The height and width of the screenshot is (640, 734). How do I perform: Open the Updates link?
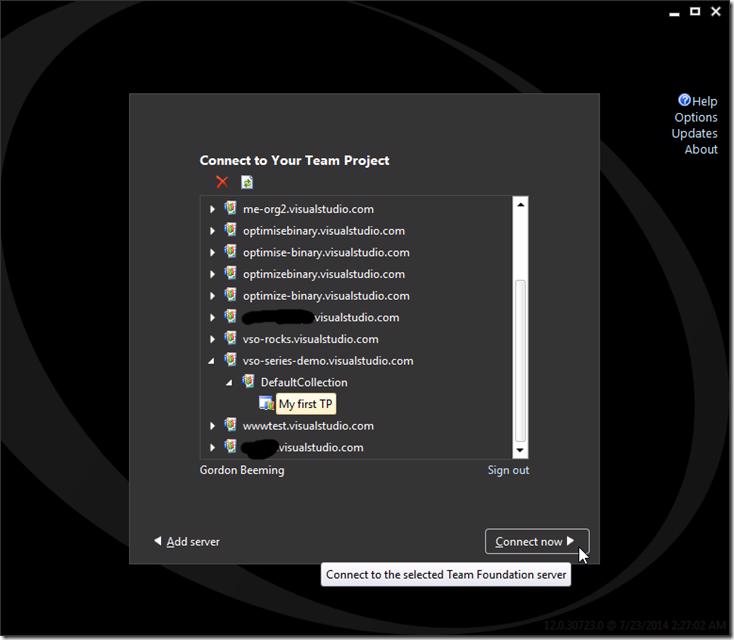(694, 133)
